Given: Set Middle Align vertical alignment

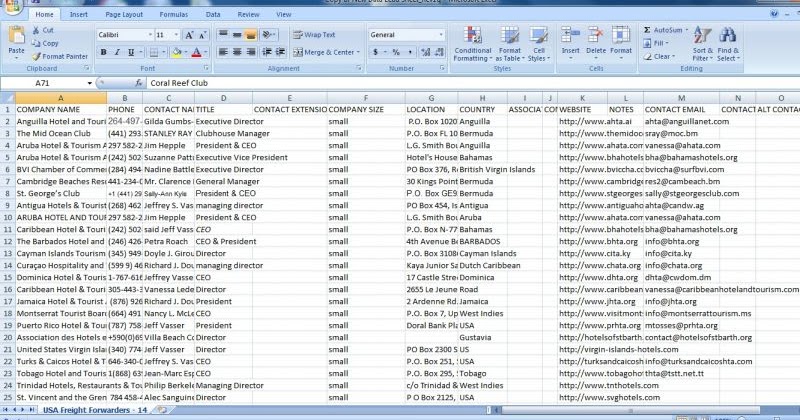Looking at the screenshot, I should (x=237, y=35).
